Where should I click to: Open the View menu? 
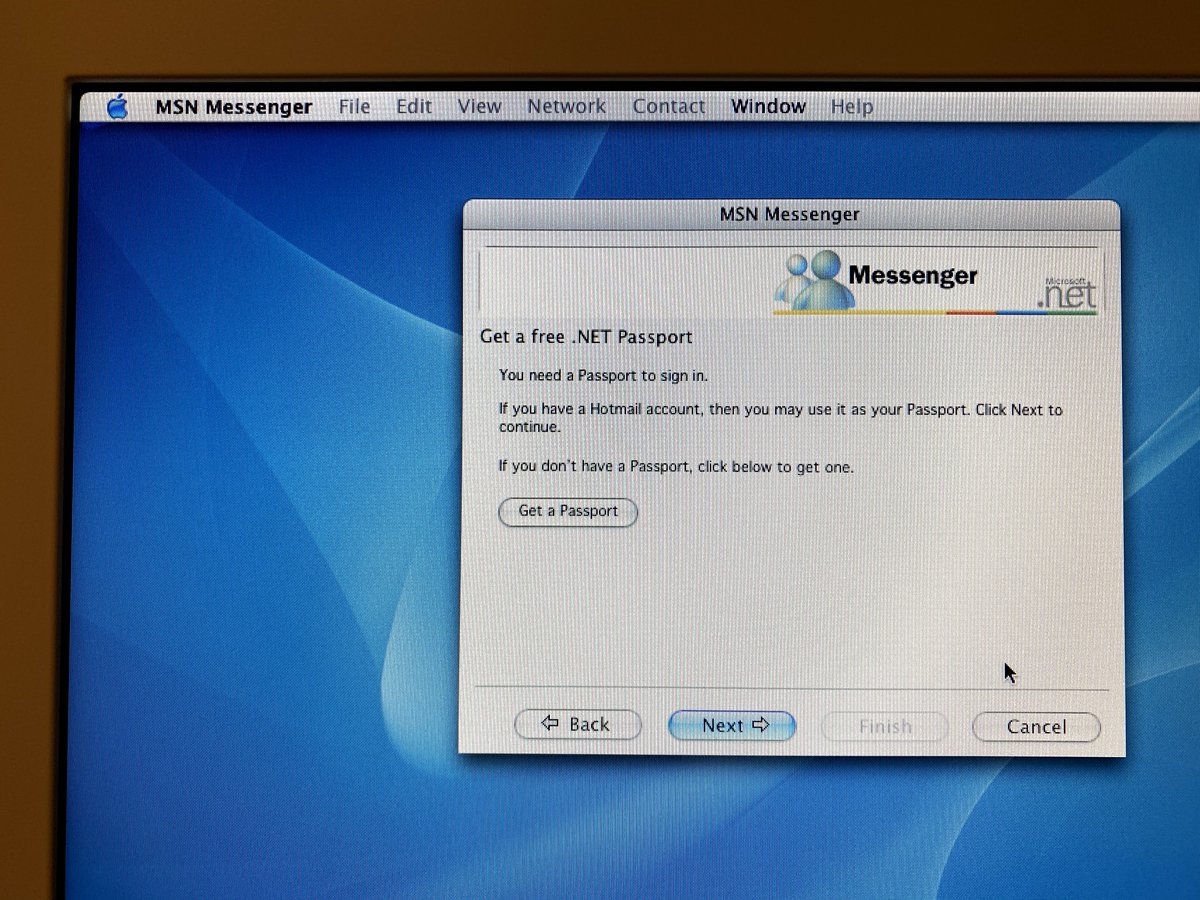[480, 106]
